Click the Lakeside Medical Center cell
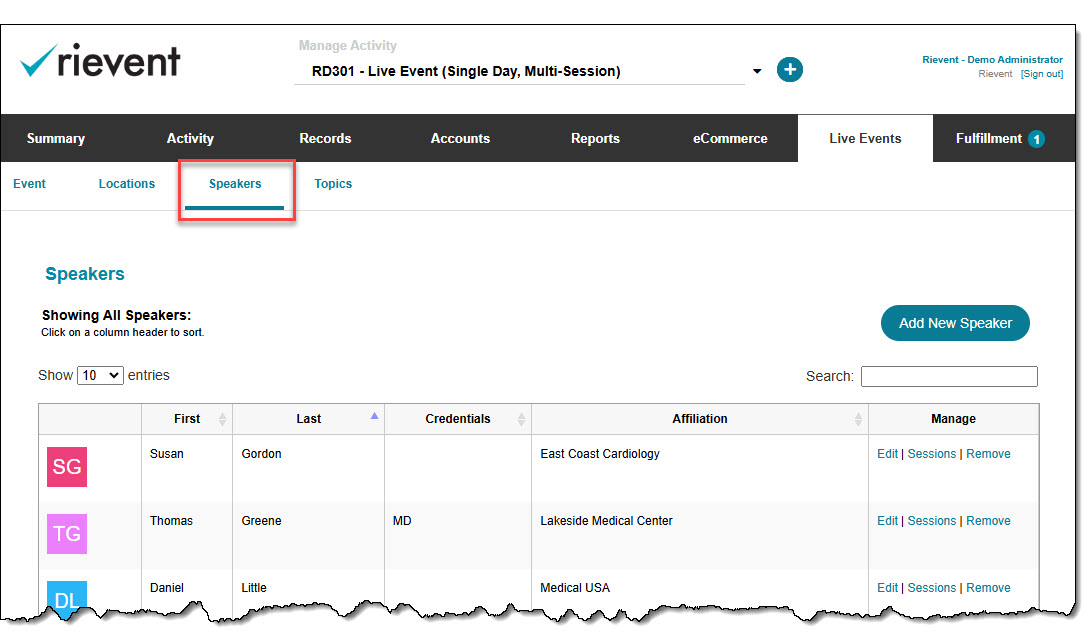The width and height of the screenshot is (1085, 643). coord(606,521)
